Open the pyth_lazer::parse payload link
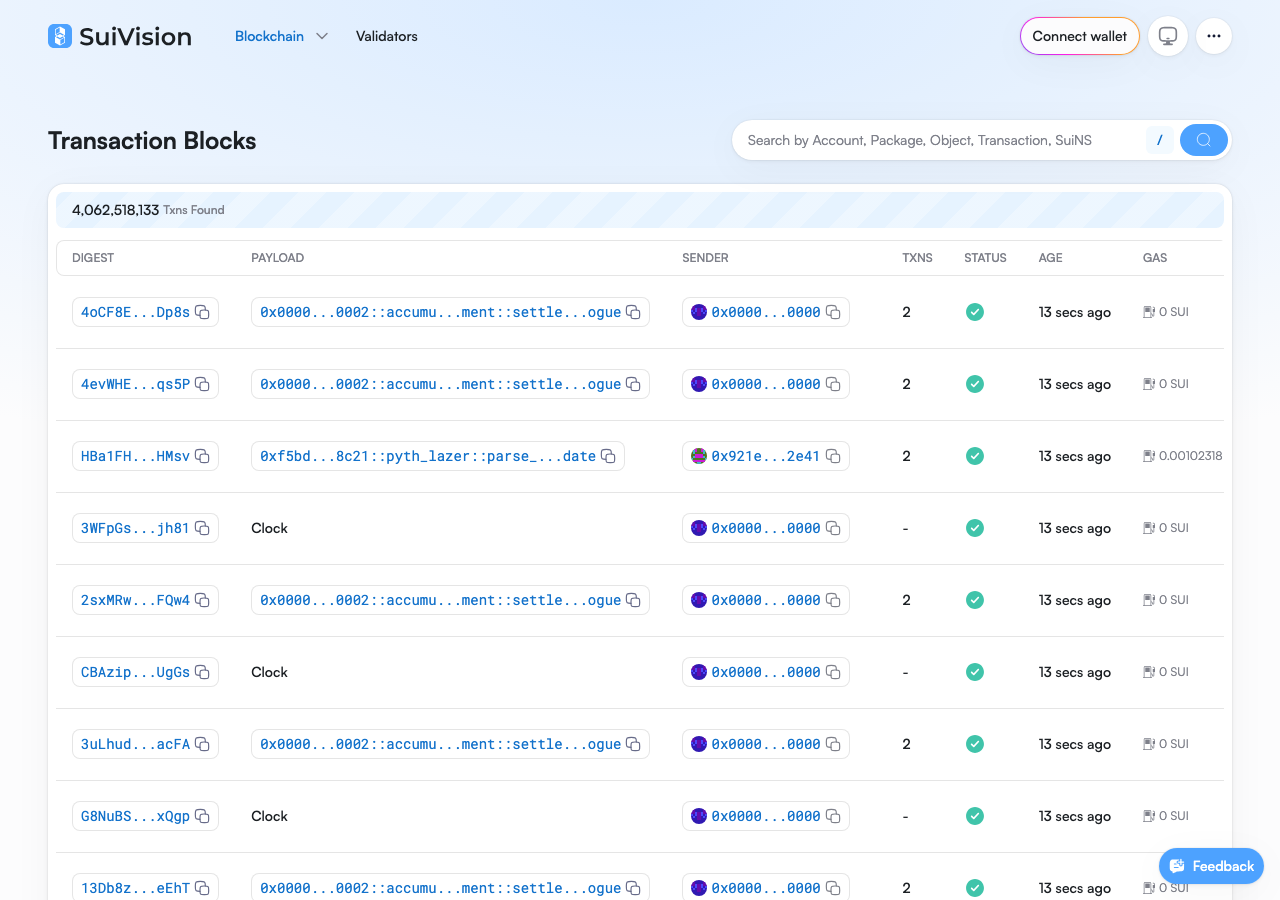Image resolution: width=1280 pixels, height=900 pixels. [428, 456]
